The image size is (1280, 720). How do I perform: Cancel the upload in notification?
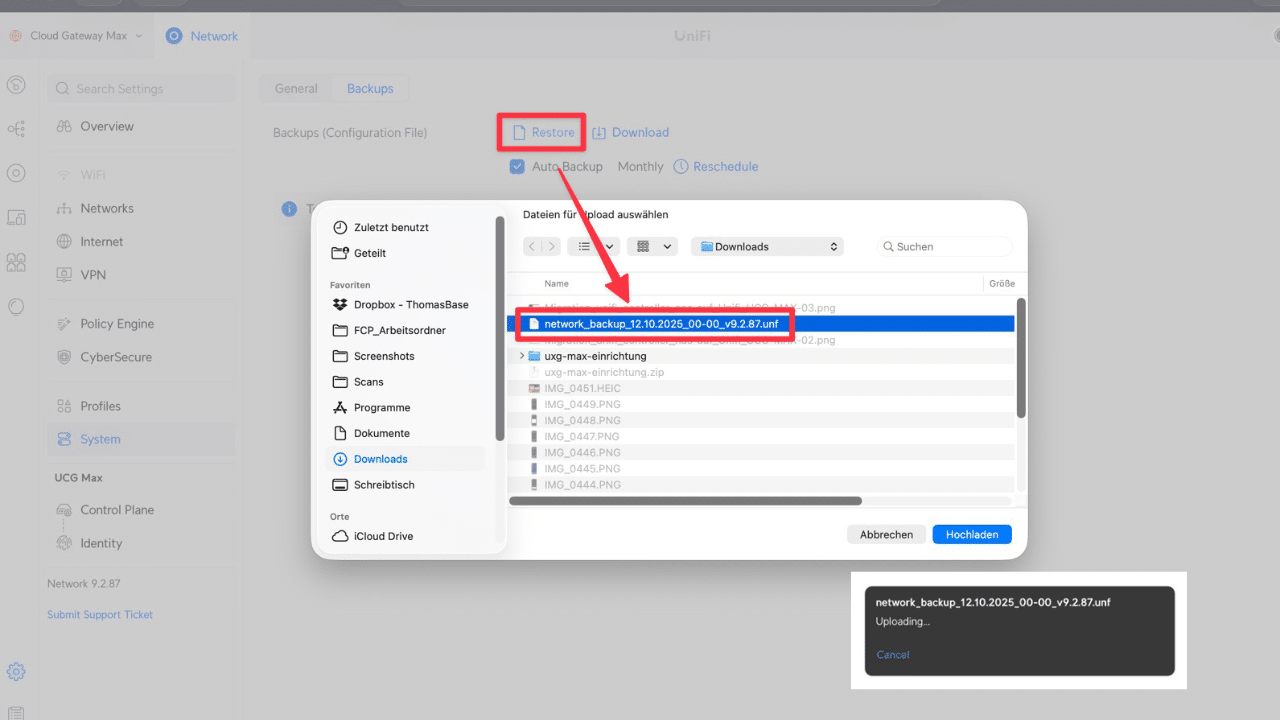(x=892, y=654)
